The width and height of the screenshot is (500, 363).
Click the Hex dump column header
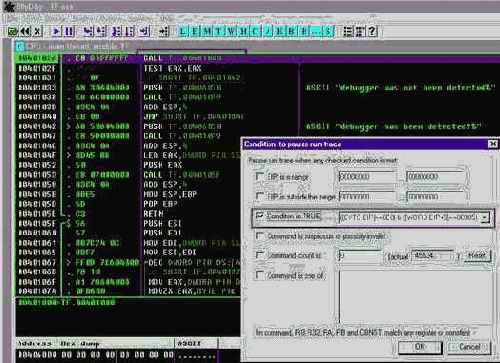click(x=79, y=343)
